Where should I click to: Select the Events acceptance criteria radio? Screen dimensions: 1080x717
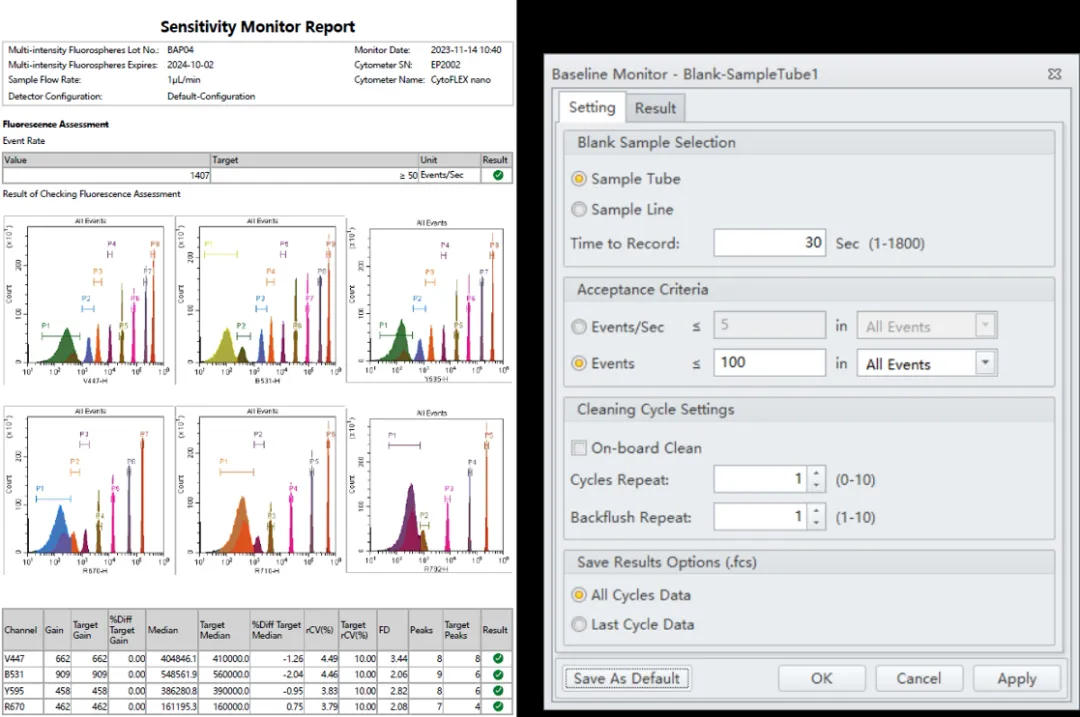coord(579,364)
